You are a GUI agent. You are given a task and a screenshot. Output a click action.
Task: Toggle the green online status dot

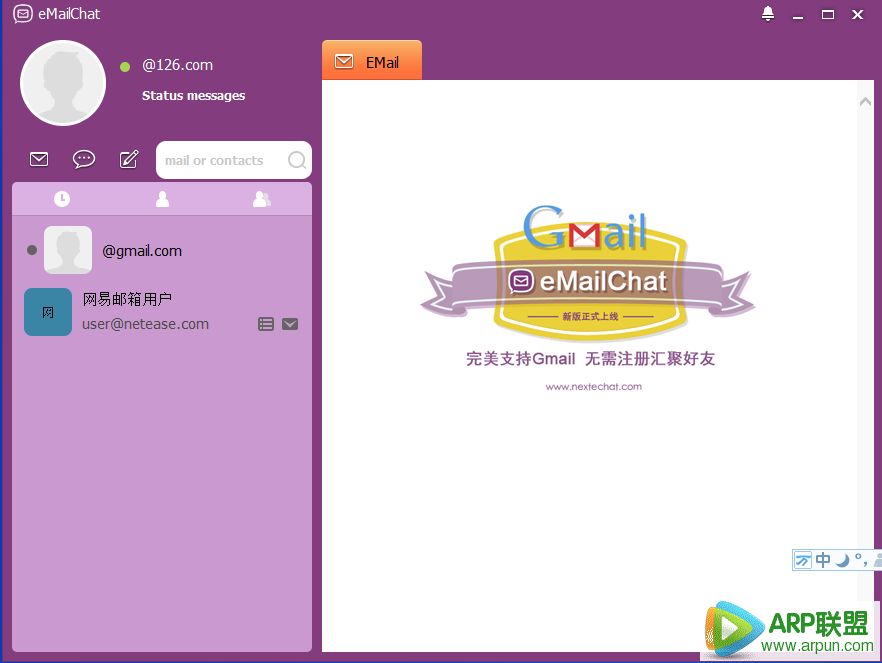[125, 67]
